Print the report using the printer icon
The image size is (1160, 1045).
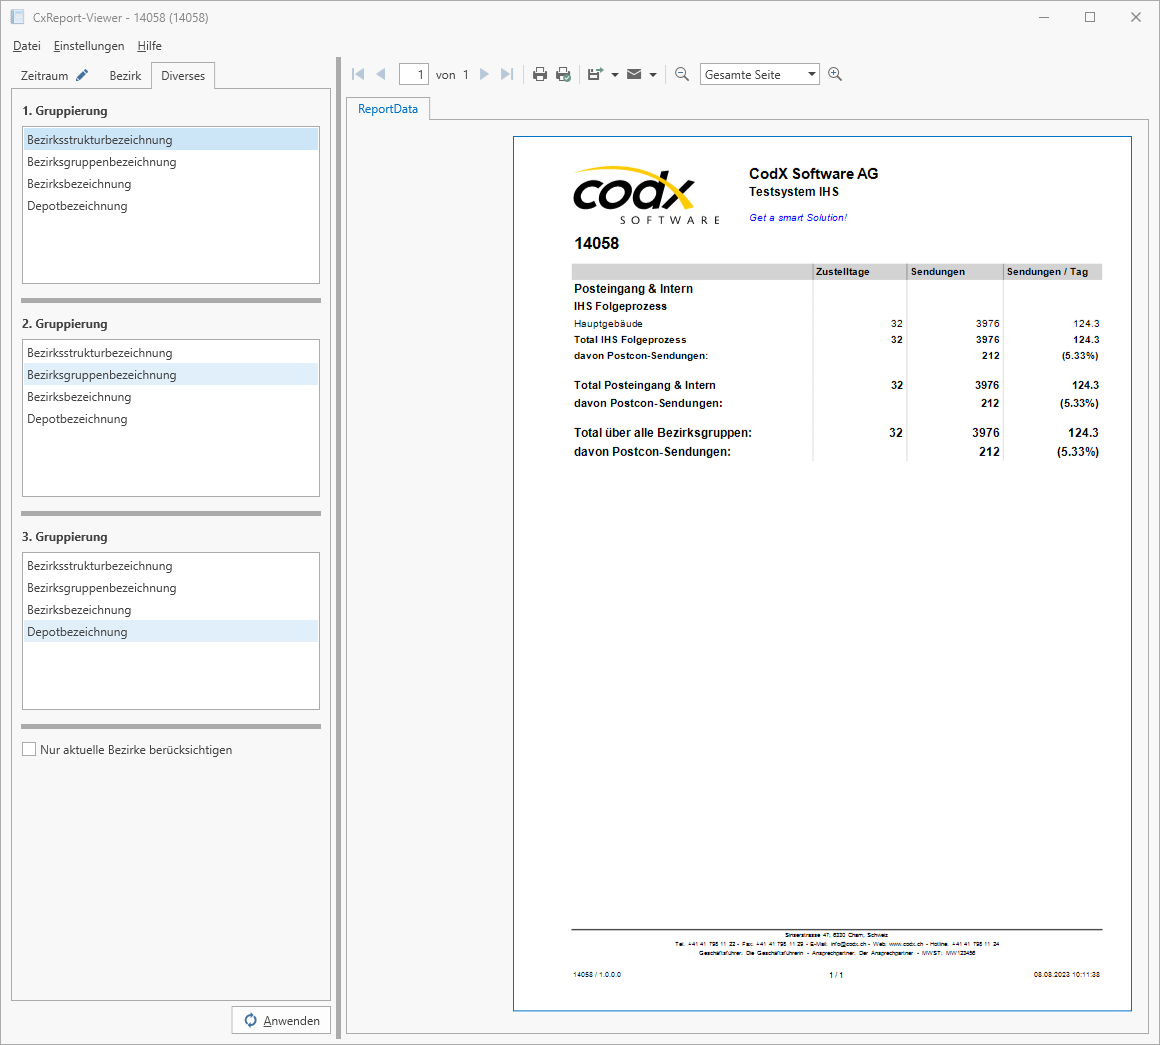point(539,73)
